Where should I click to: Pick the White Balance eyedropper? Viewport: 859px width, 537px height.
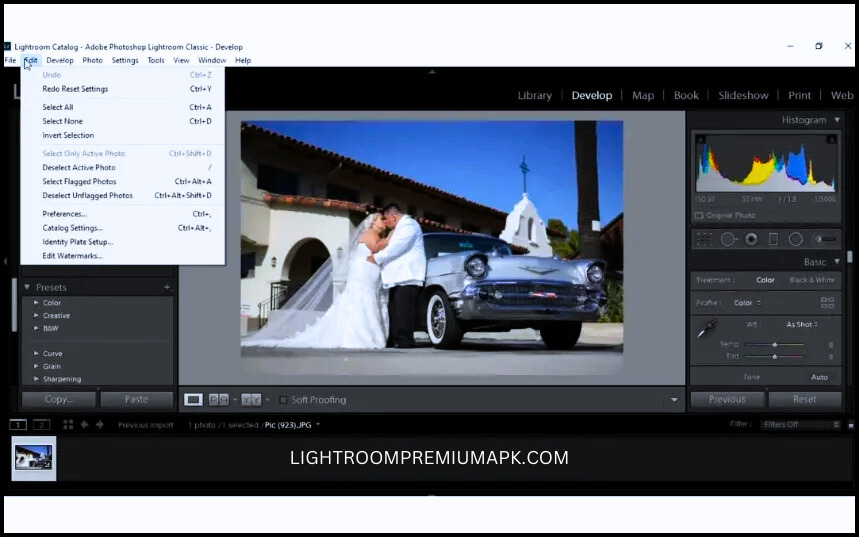(x=707, y=327)
